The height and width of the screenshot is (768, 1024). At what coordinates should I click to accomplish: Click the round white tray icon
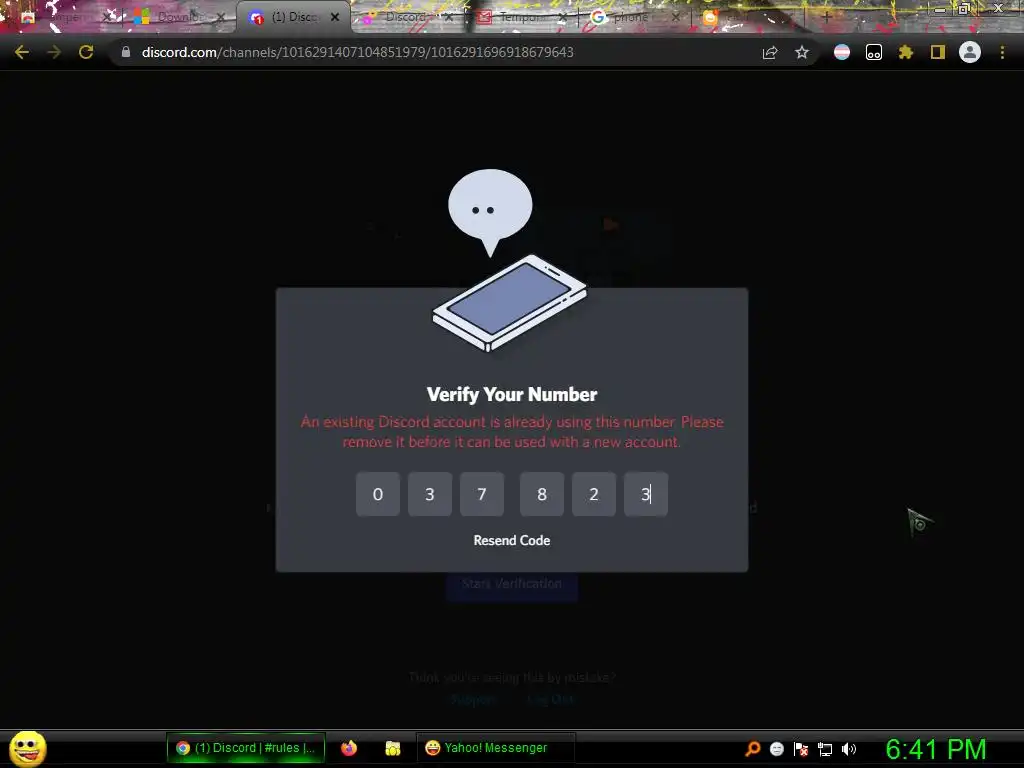pos(776,748)
